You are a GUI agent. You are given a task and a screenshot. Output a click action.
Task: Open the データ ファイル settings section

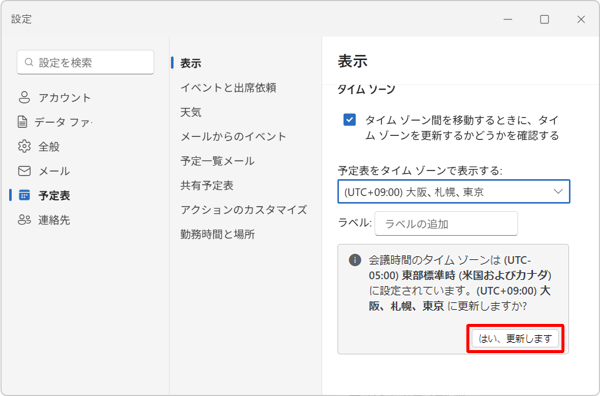54,122
